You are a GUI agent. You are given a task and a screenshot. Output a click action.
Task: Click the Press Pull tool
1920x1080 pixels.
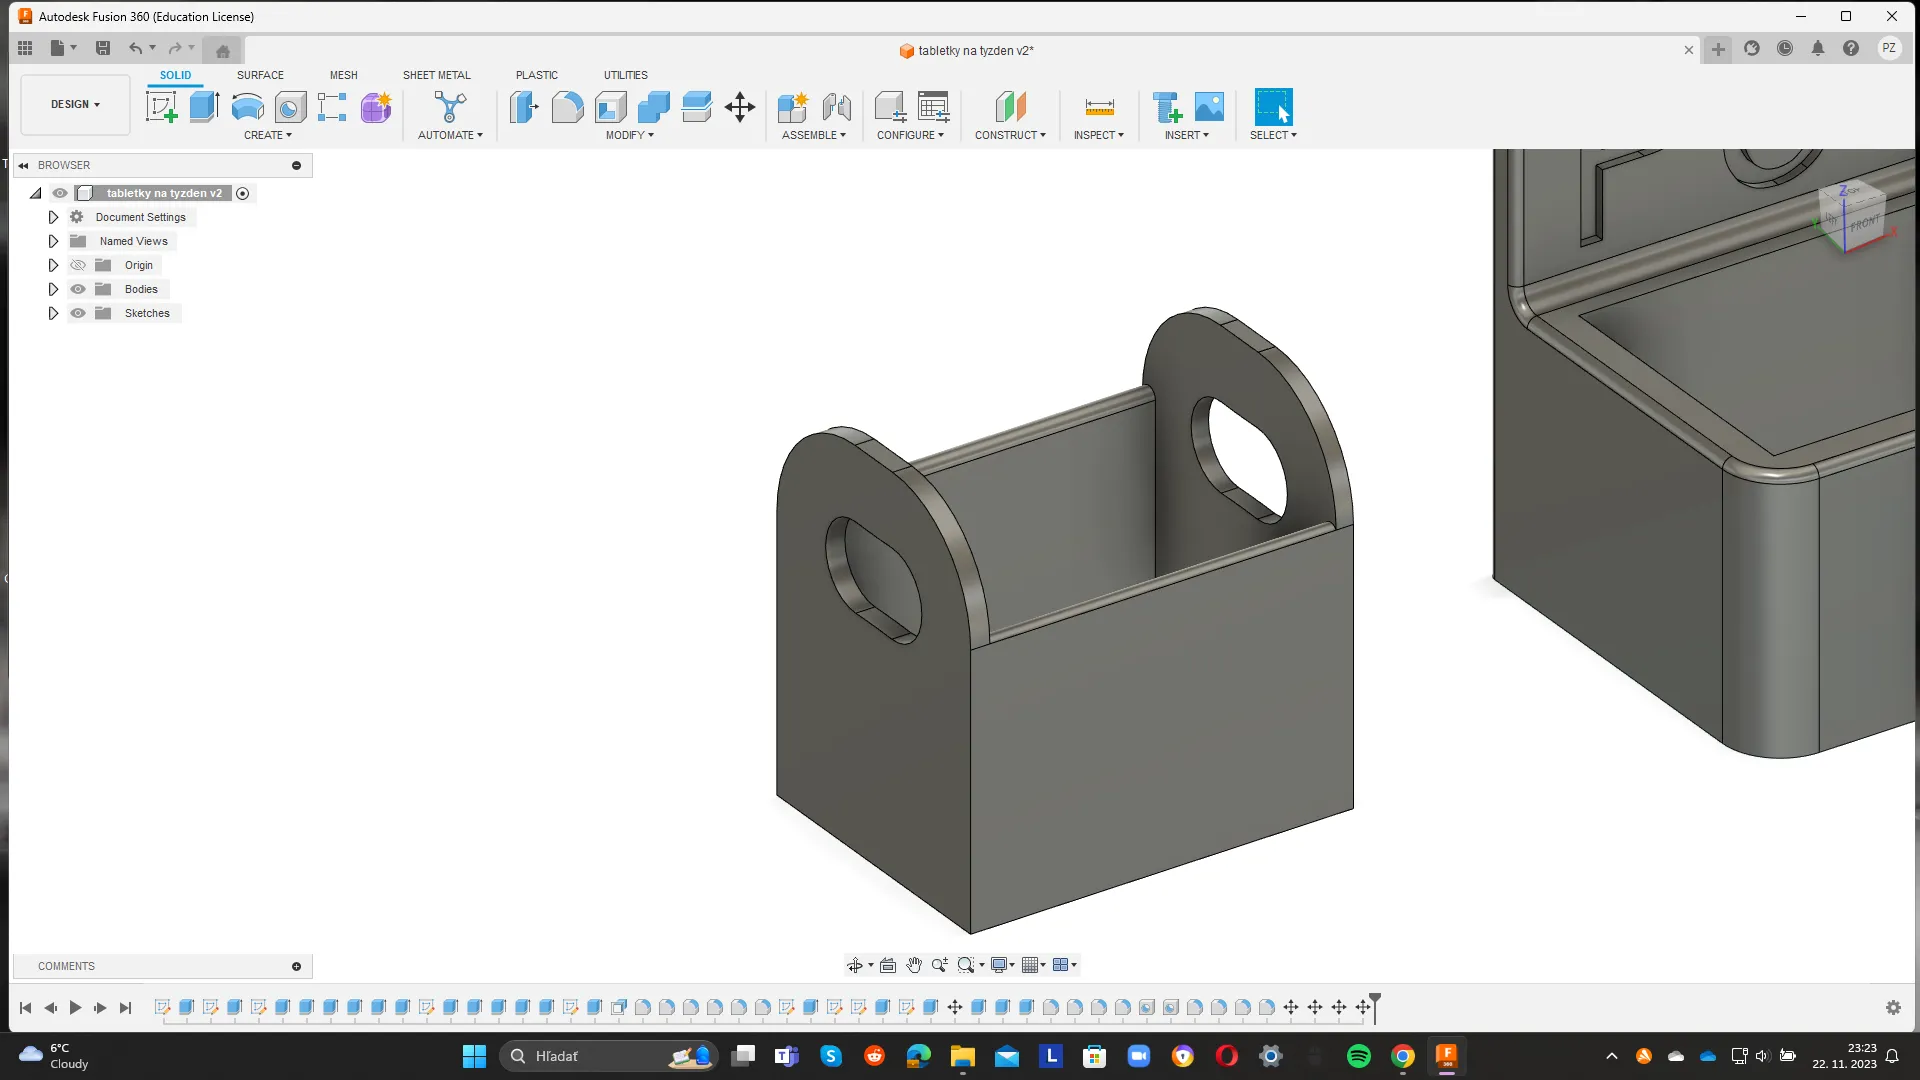(524, 107)
